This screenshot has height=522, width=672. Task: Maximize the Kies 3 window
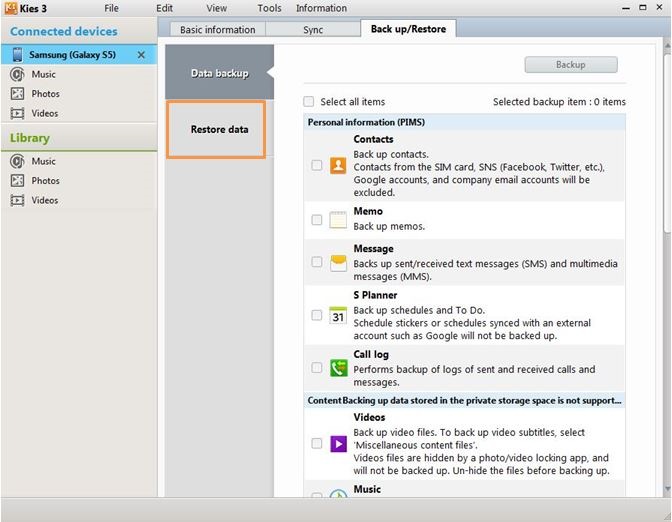[642, 7]
